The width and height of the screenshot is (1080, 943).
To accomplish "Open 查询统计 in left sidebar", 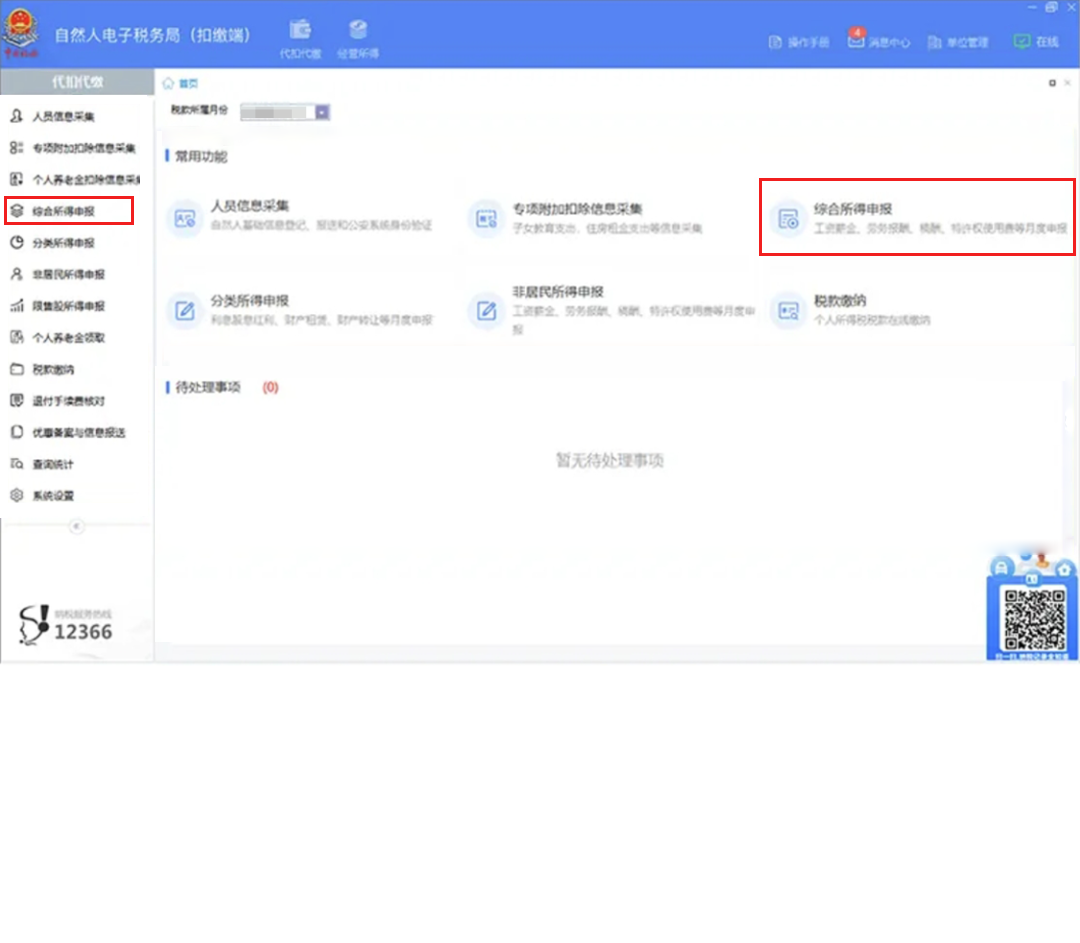I will click(x=53, y=464).
